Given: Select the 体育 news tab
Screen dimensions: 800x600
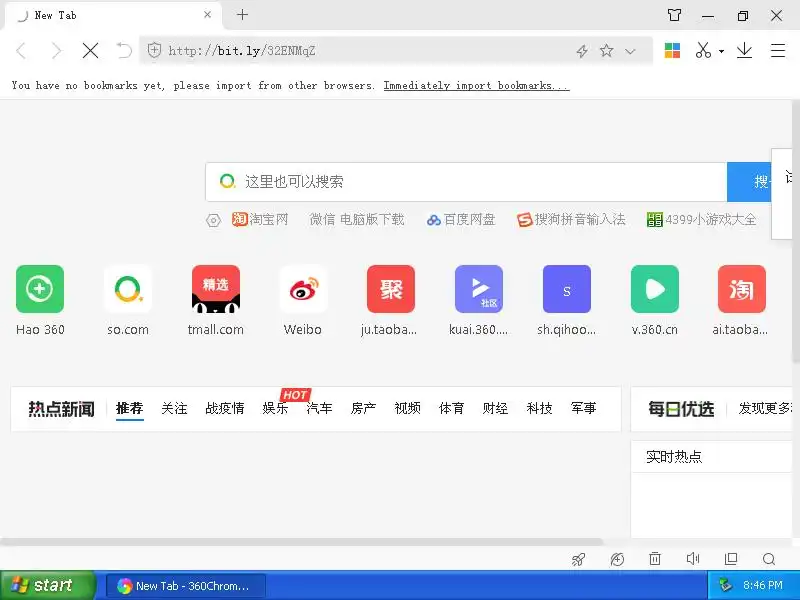Looking at the screenshot, I should point(452,408).
